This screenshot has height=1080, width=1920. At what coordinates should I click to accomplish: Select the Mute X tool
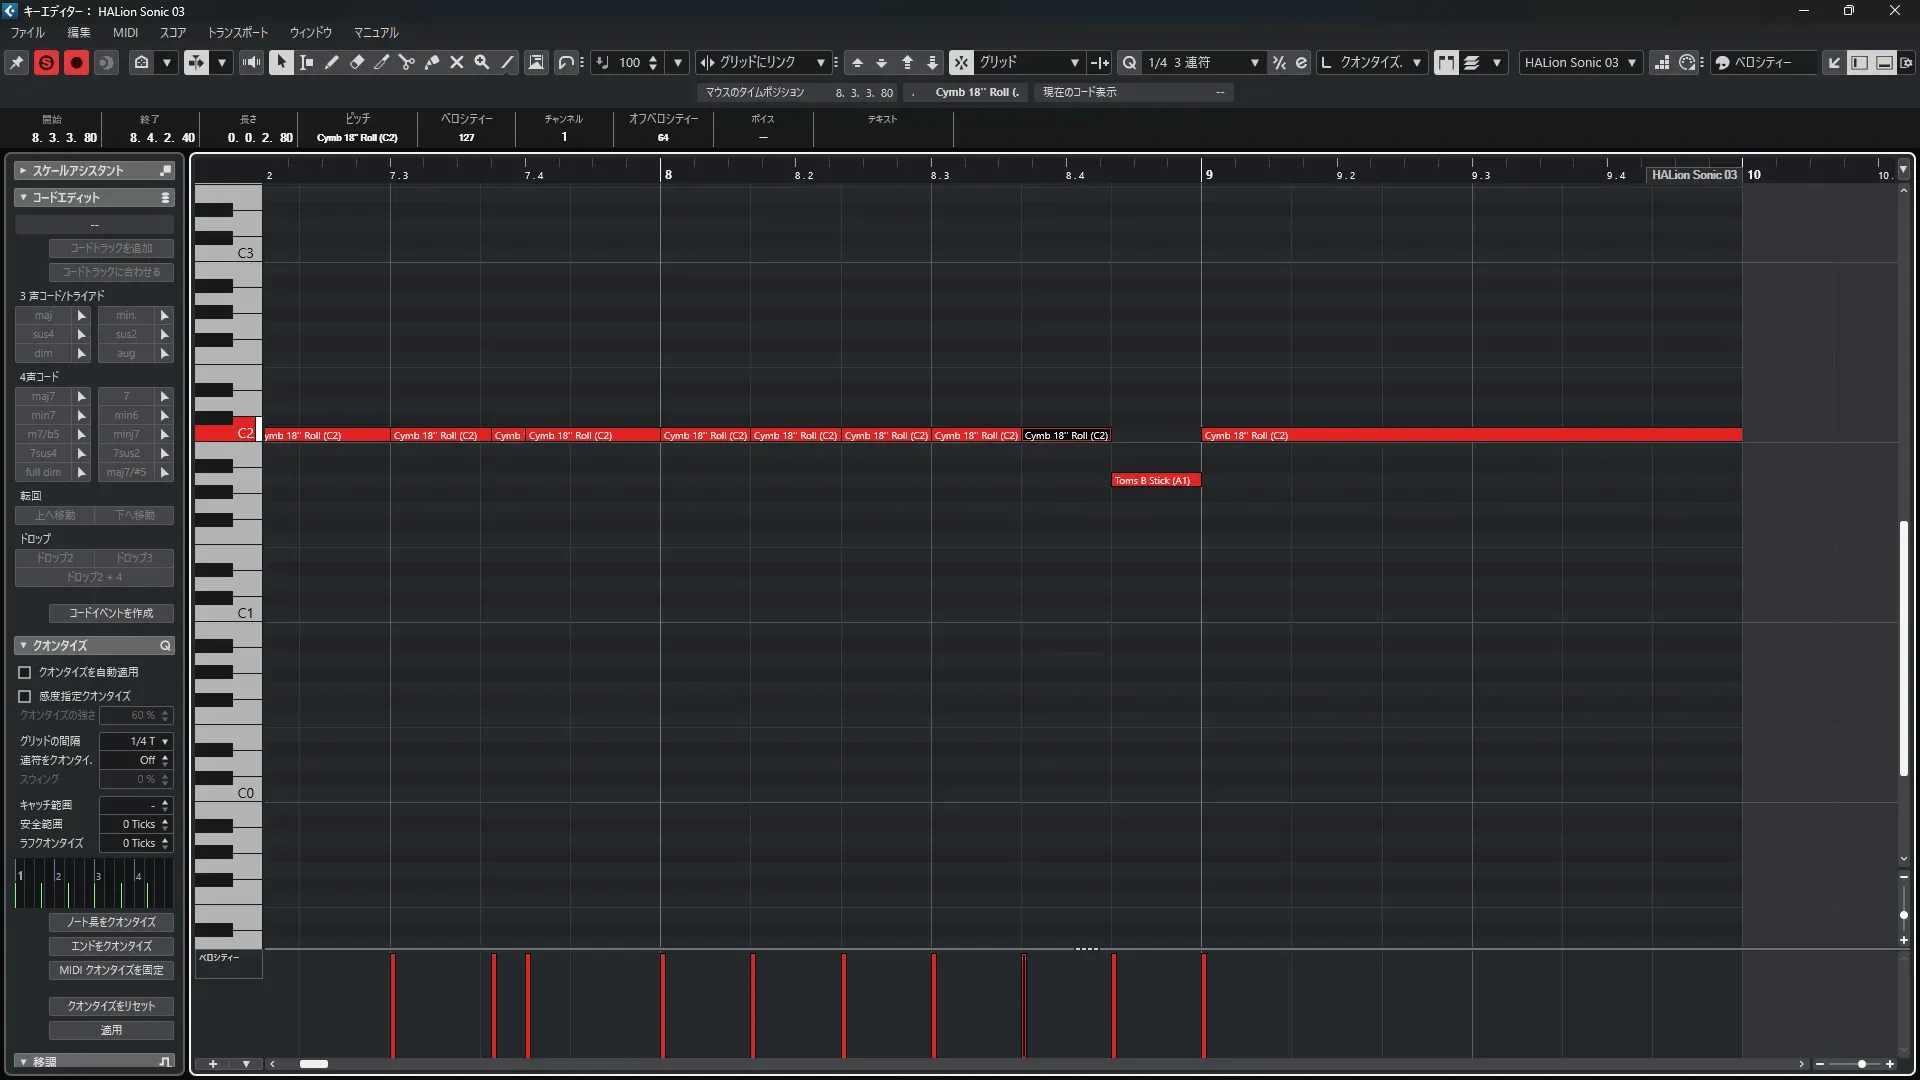pyautogui.click(x=456, y=62)
